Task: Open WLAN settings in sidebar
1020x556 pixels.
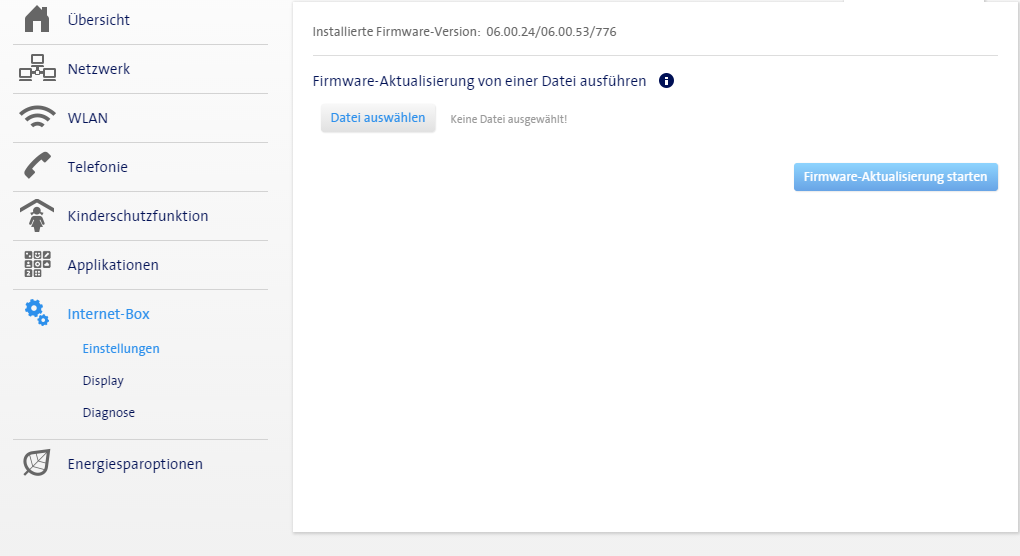Action: tap(88, 118)
